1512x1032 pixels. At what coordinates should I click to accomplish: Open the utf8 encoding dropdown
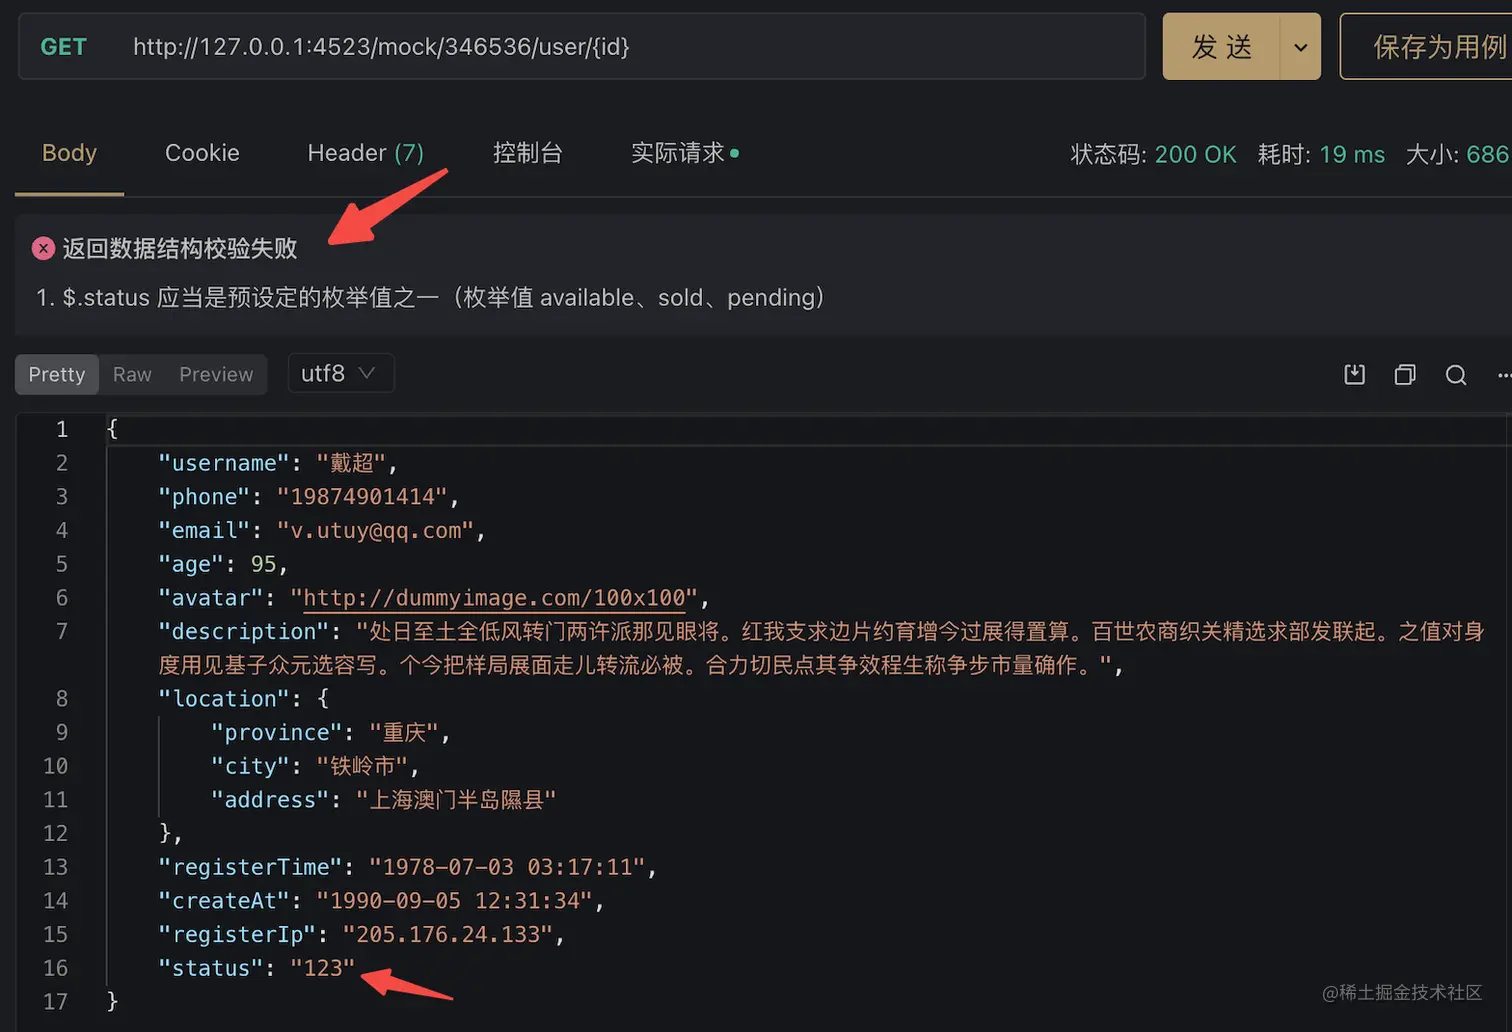pyautogui.click(x=340, y=373)
